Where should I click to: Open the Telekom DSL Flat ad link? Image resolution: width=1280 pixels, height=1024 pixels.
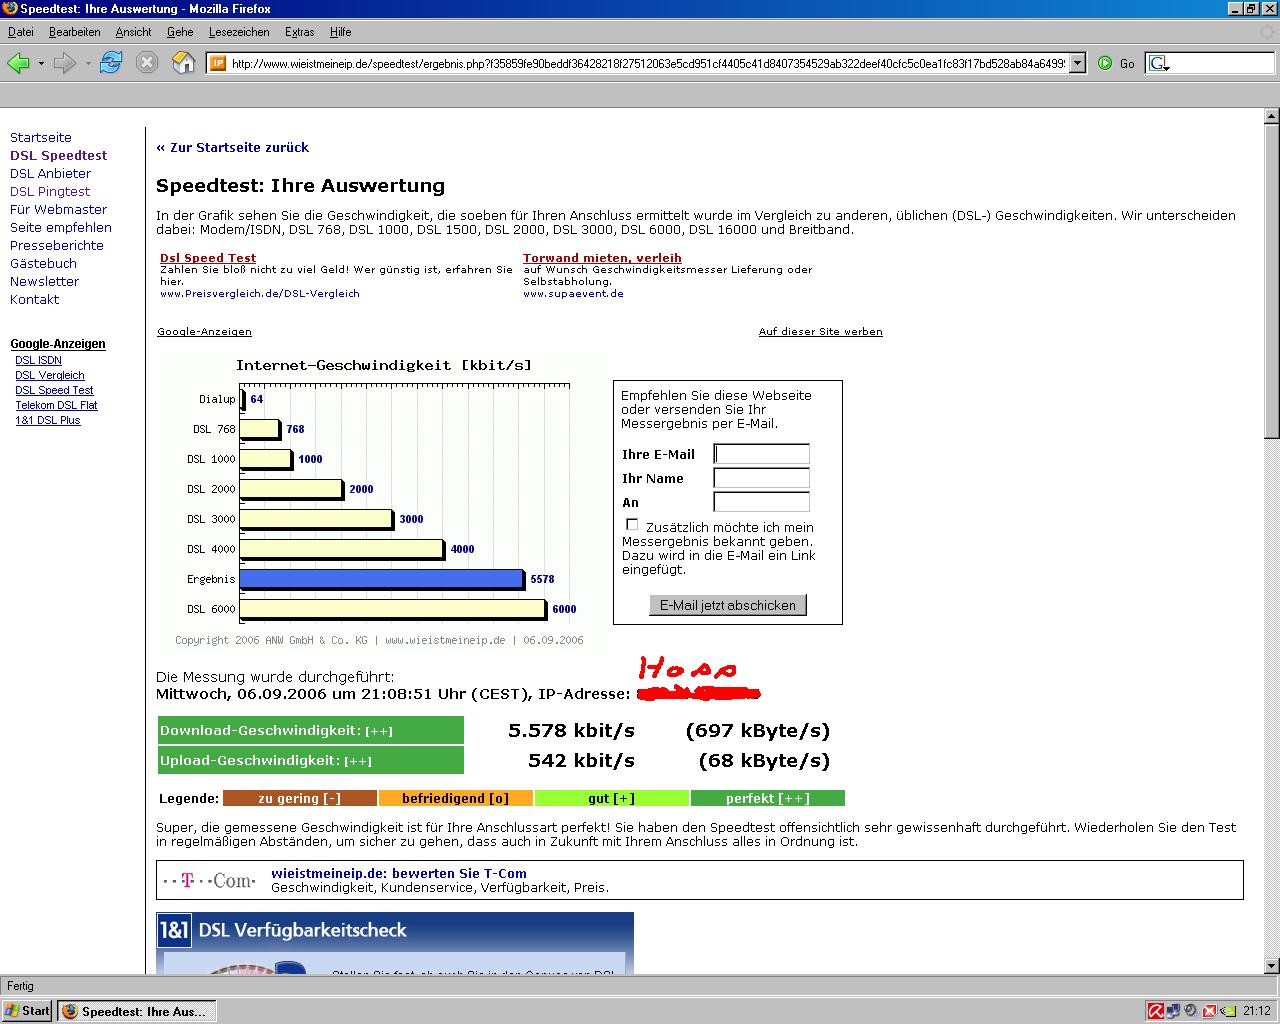[x=56, y=405]
